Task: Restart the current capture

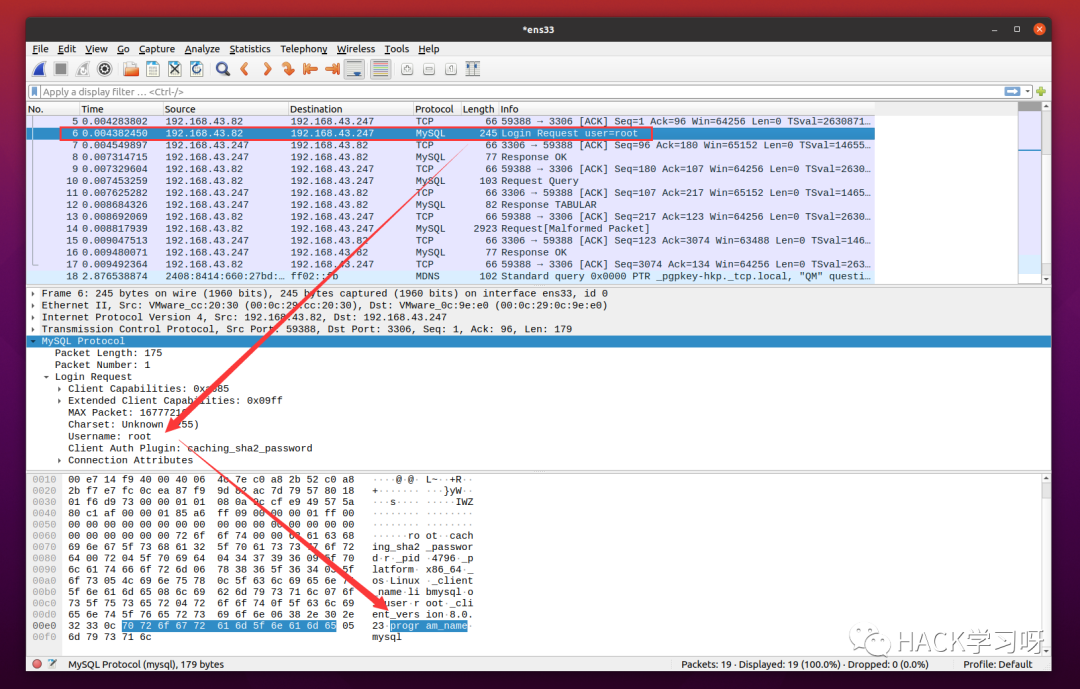Action: coord(83,69)
